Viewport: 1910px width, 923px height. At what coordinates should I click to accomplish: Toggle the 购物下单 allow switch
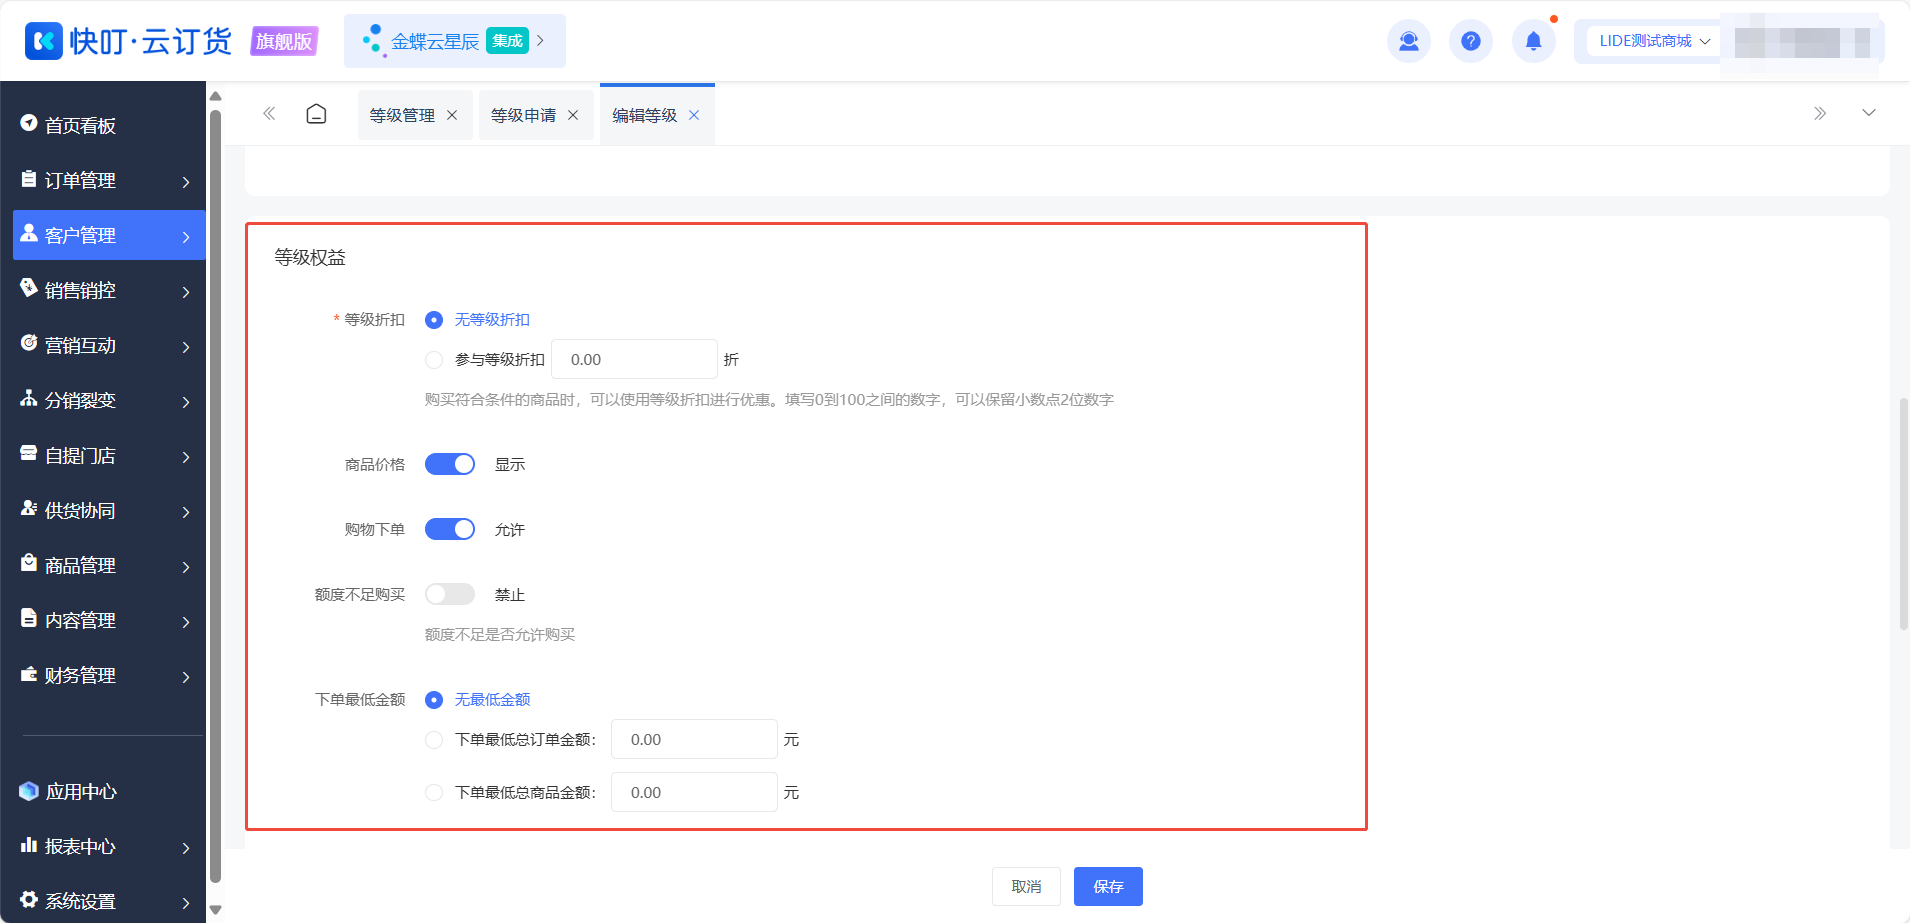(450, 529)
